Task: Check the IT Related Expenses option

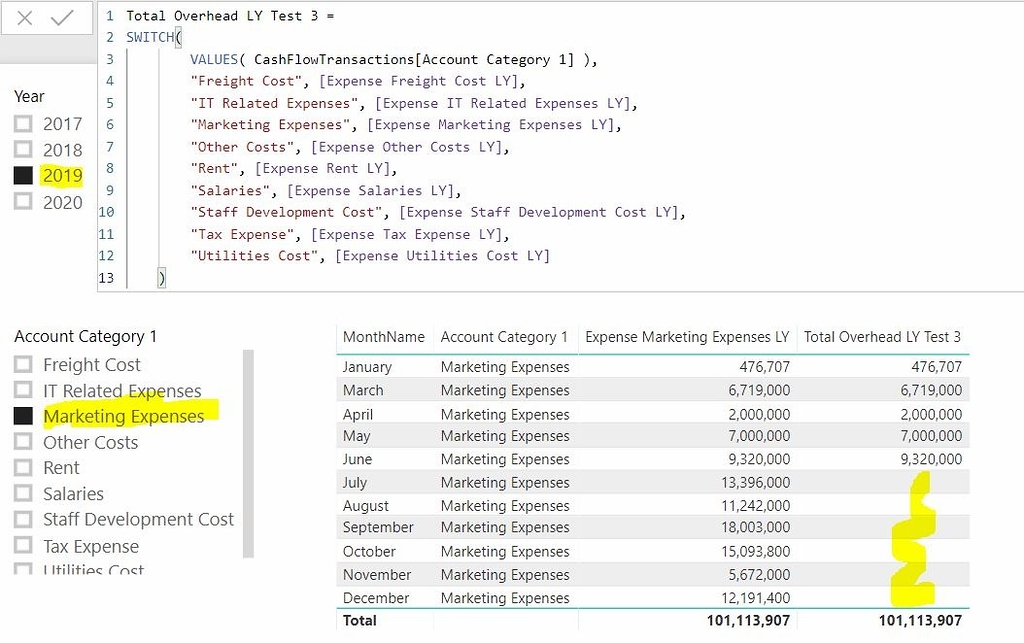Action: tap(24, 390)
